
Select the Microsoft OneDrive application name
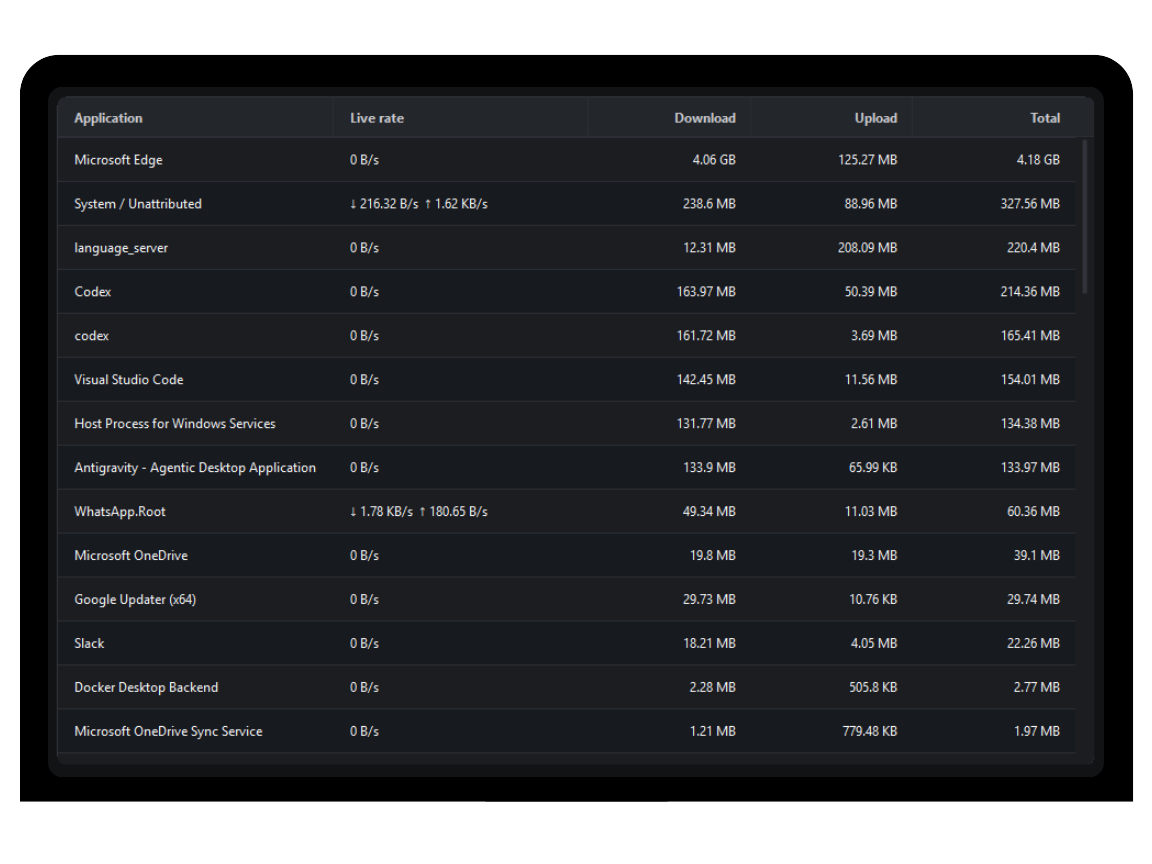tap(131, 556)
